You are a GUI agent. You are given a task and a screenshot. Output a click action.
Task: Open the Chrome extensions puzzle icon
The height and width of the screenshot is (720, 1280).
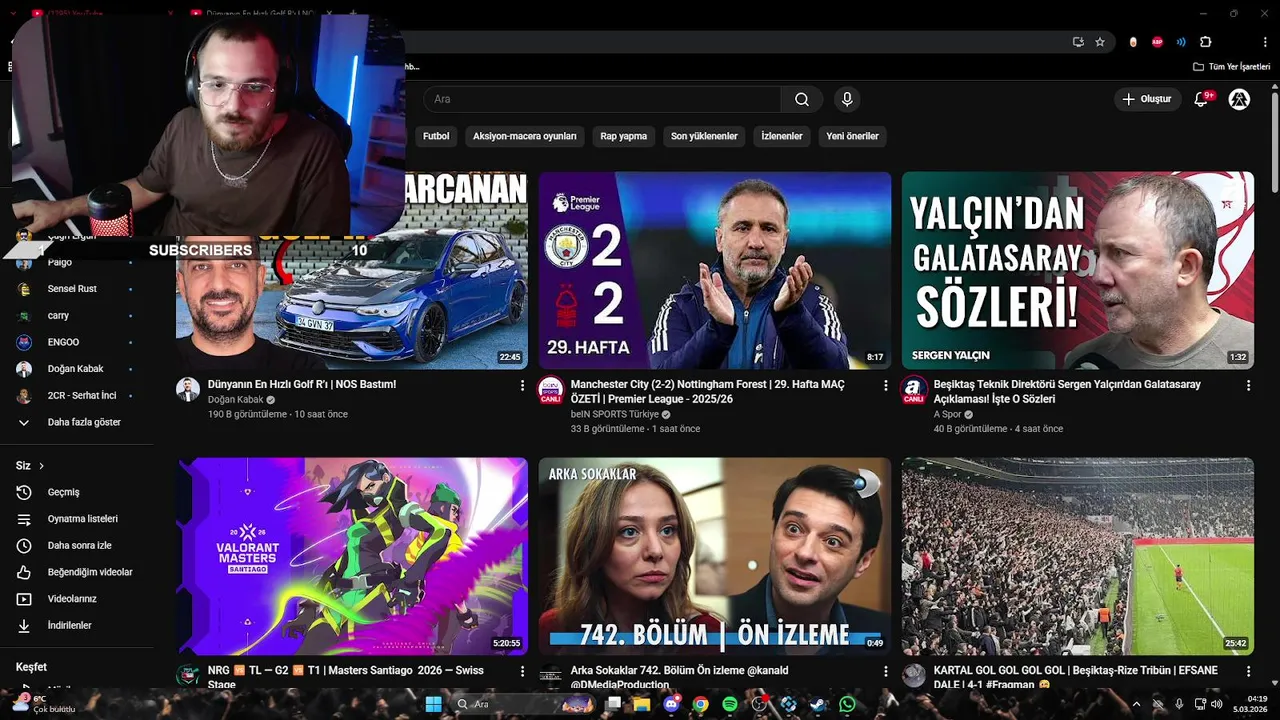click(x=1205, y=42)
